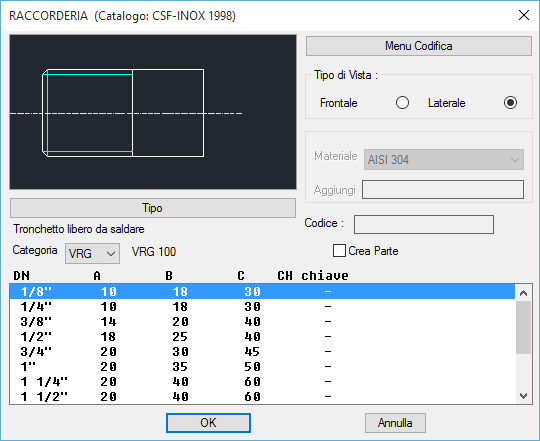Click the Codice input field

tap(424, 224)
